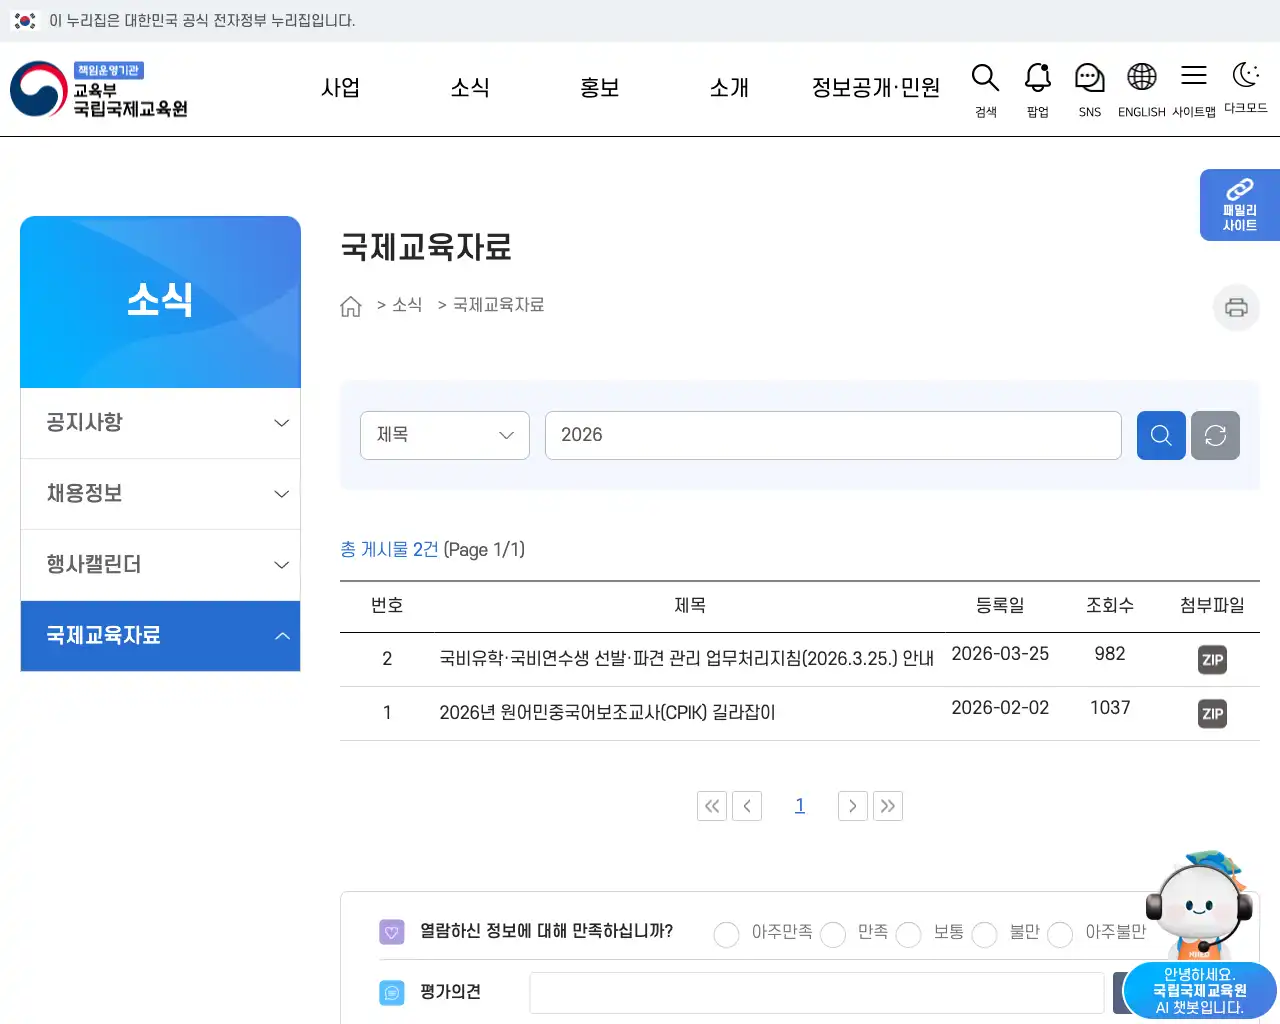1280x1024 pixels.
Task: Click the 평가의견 feedback text field
Action: point(817,993)
